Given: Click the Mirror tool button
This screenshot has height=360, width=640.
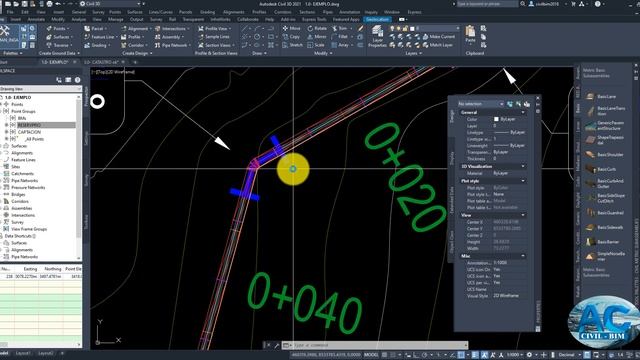Looking at the screenshot, I should pos(317,37).
